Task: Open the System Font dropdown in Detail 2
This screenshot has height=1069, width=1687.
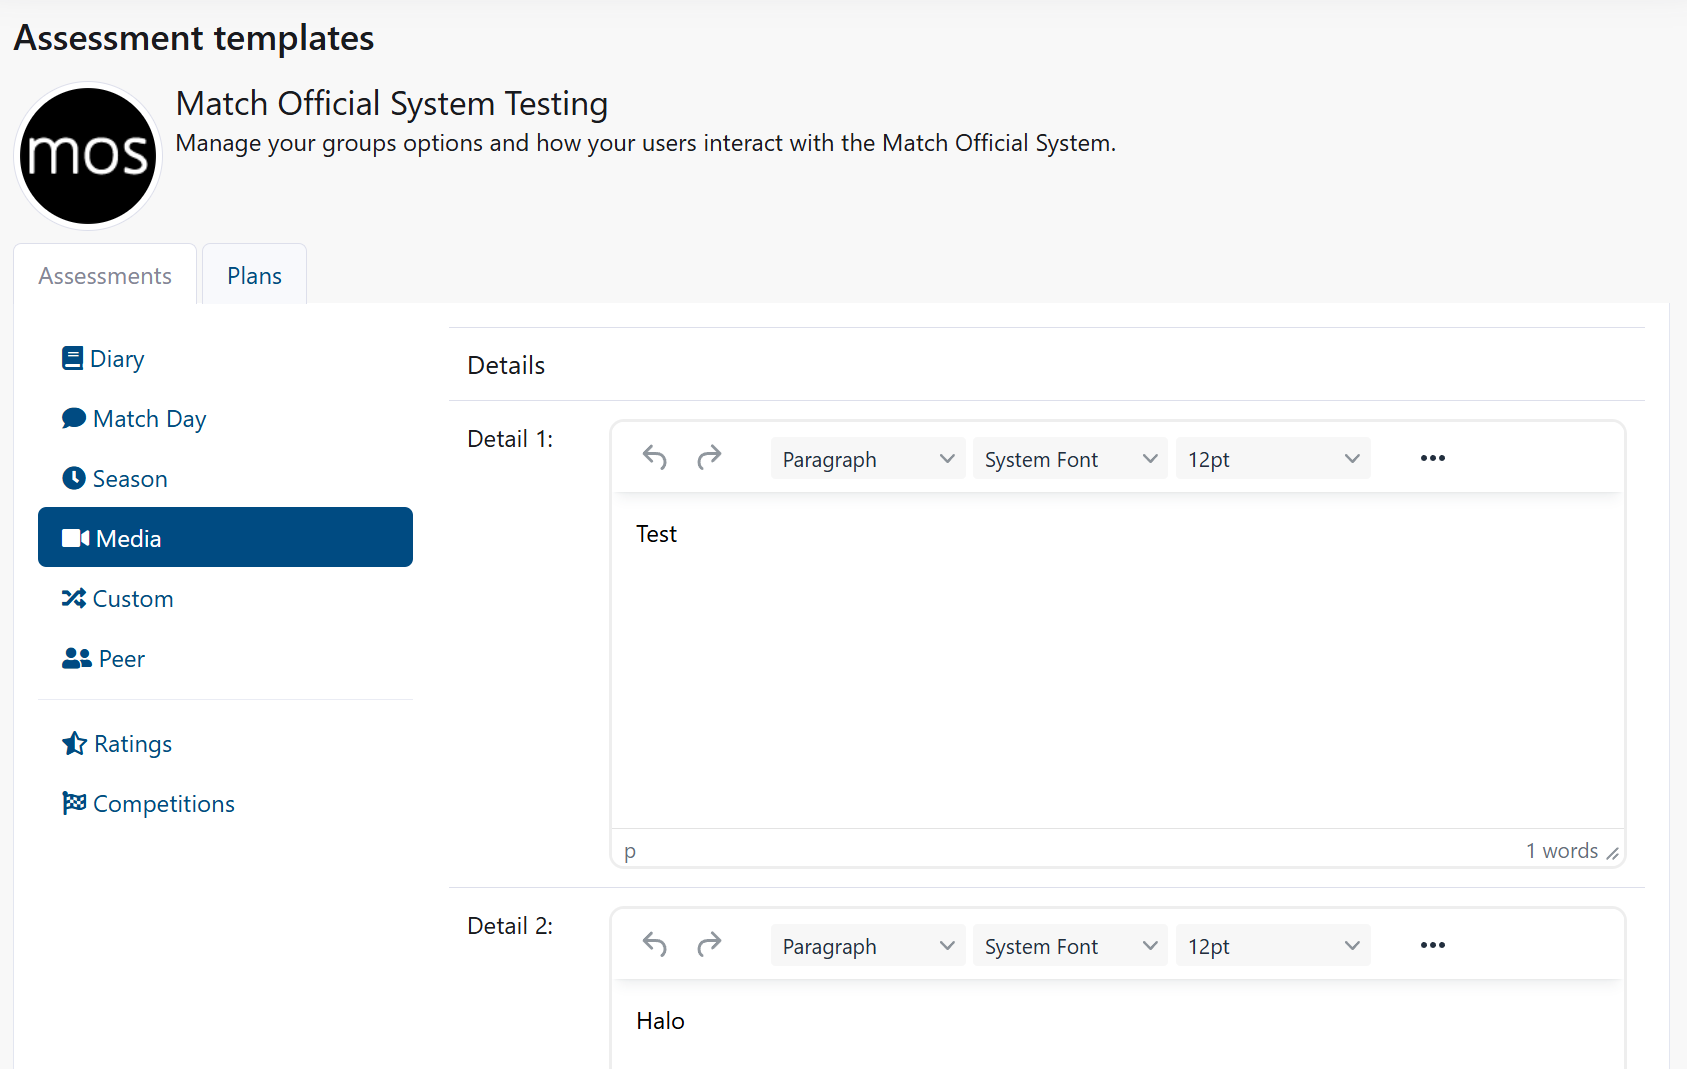Action: pos(1069,945)
